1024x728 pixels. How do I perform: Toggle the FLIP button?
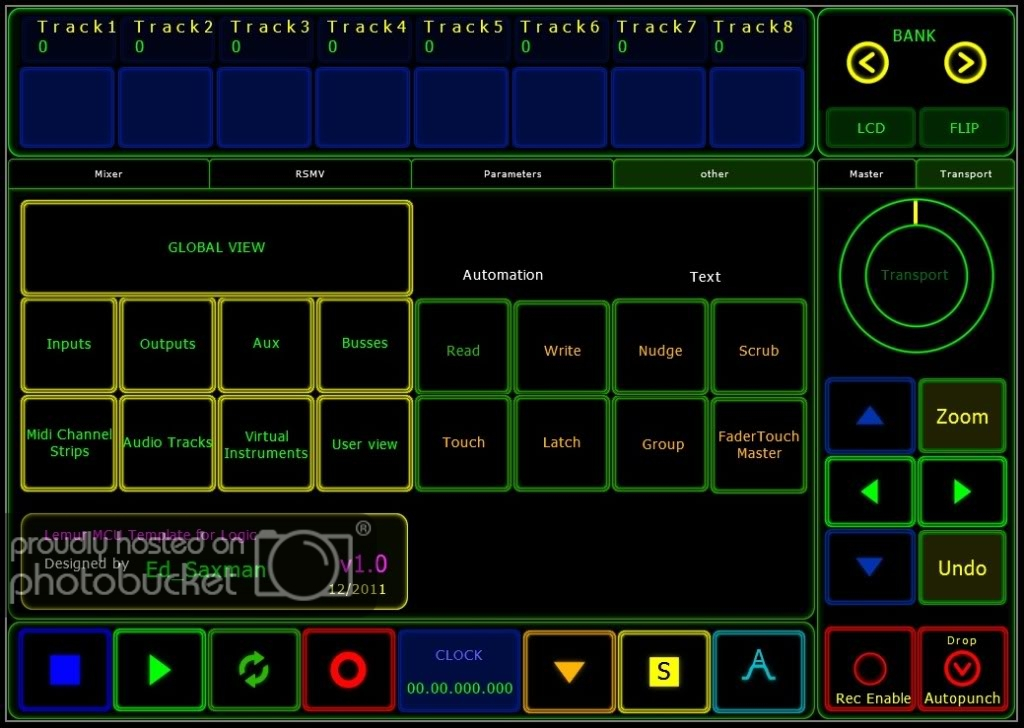click(964, 128)
